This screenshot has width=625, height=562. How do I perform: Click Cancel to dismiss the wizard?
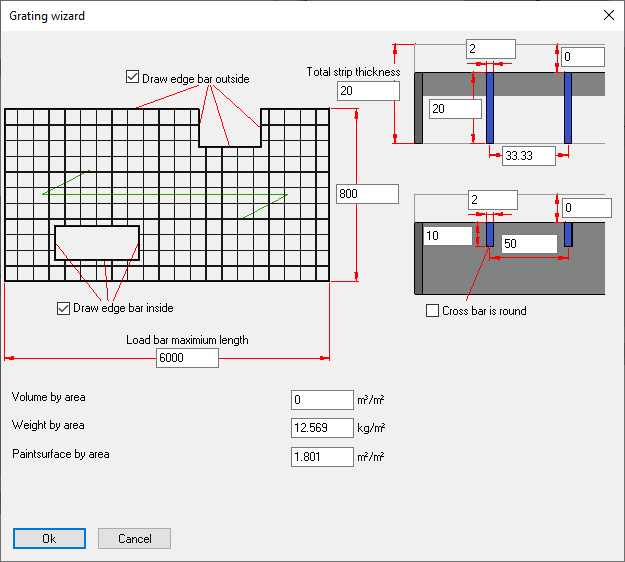[x=134, y=538]
